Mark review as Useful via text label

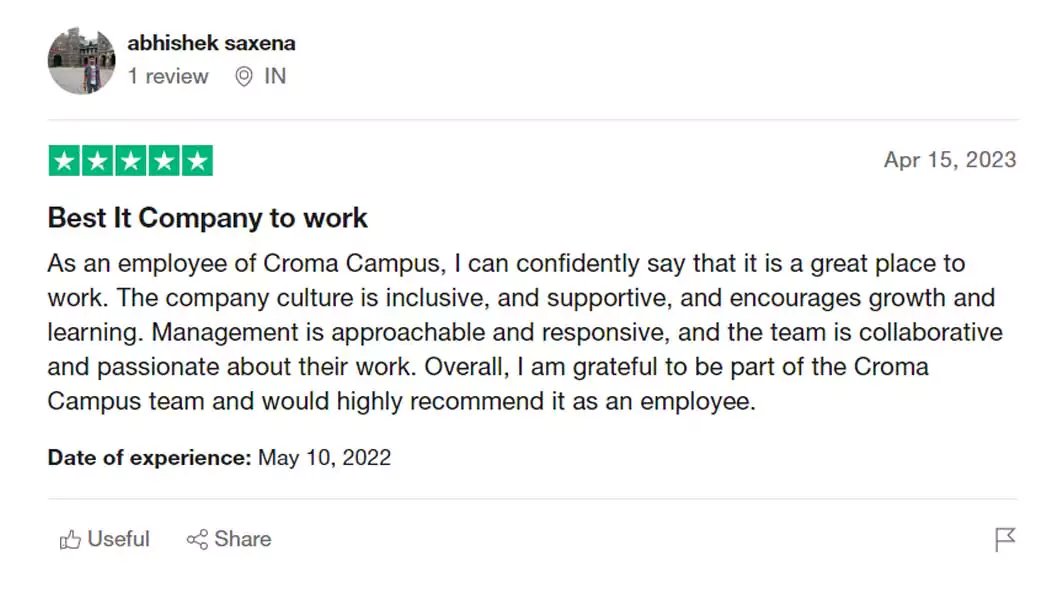(x=118, y=540)
